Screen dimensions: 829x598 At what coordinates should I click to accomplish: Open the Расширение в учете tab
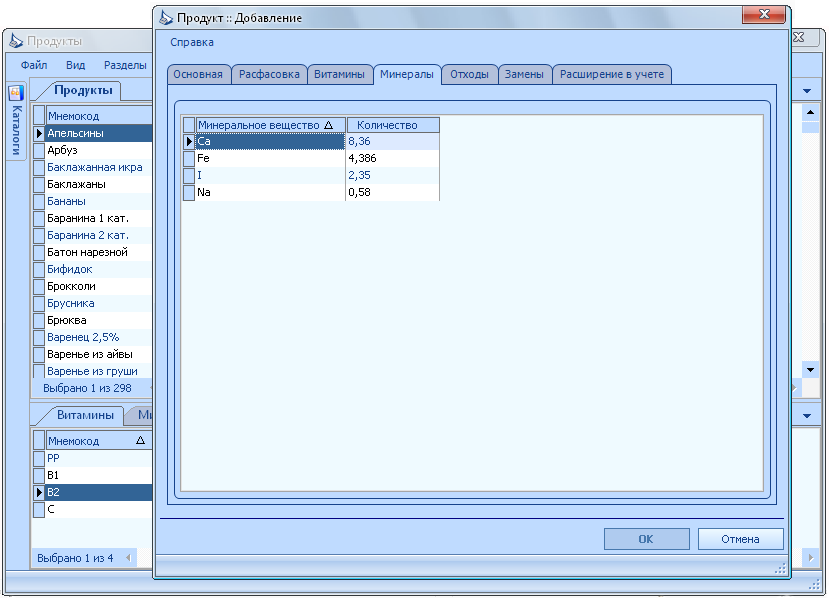(x=612, y=75)
